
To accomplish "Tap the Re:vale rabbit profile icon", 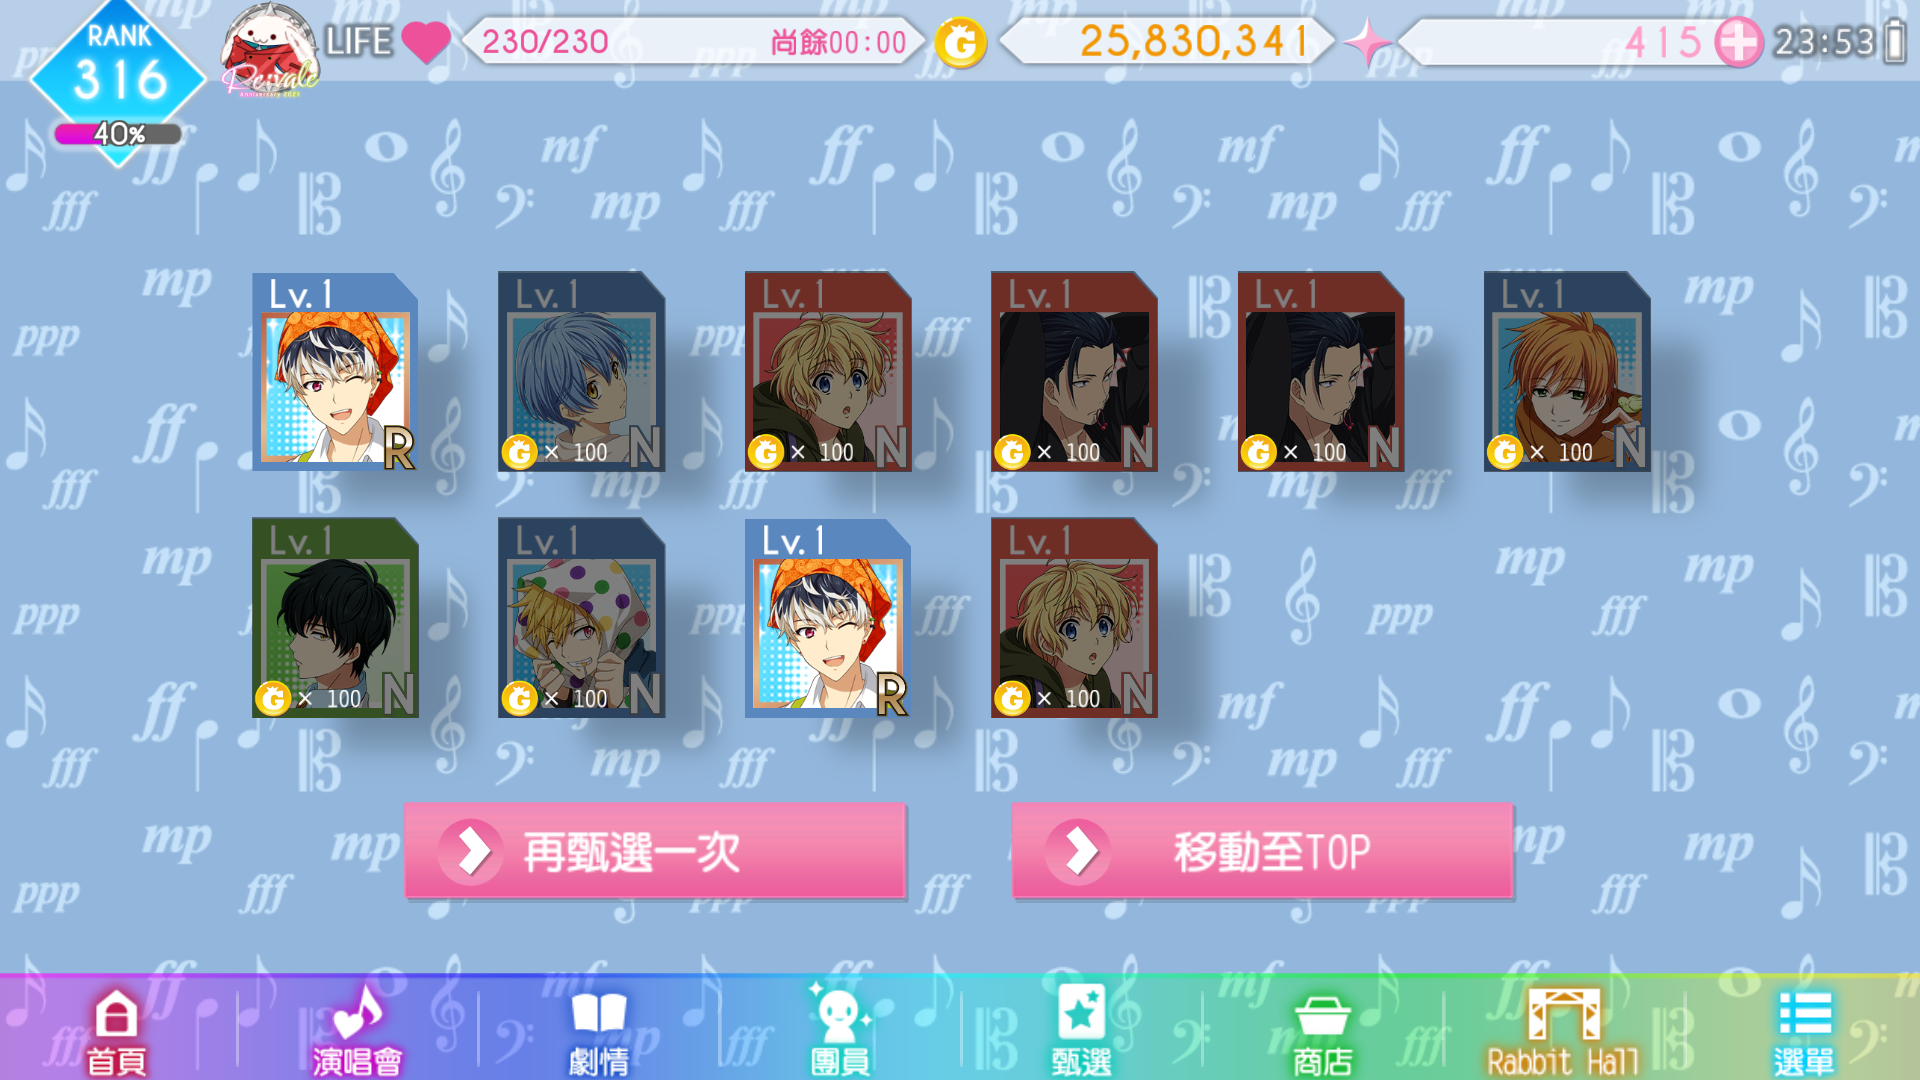I will click(x=269, y=49).
